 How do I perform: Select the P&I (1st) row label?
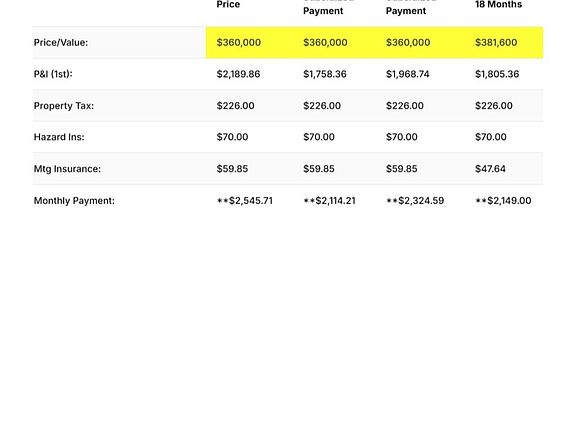point(53,74)
